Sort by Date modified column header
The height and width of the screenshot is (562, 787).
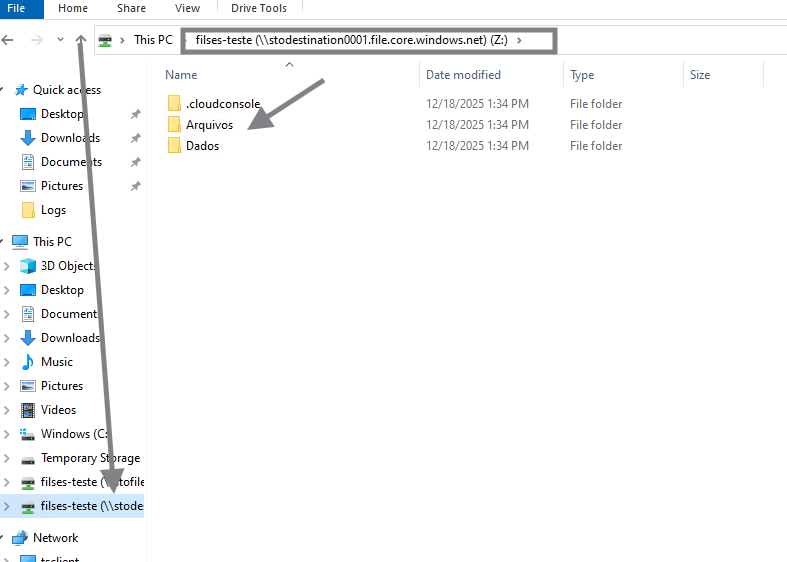point(463,75)
